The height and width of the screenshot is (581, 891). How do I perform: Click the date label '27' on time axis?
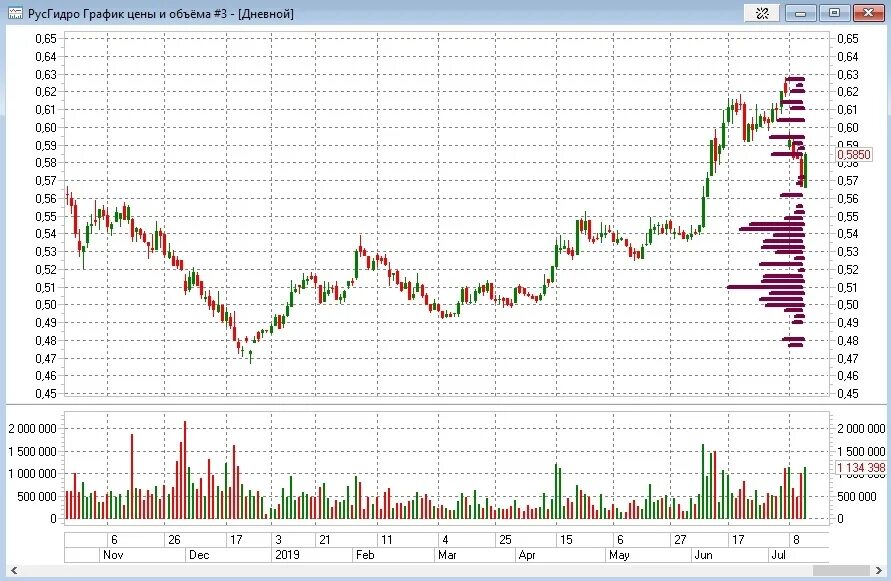(x=680, y=540)
